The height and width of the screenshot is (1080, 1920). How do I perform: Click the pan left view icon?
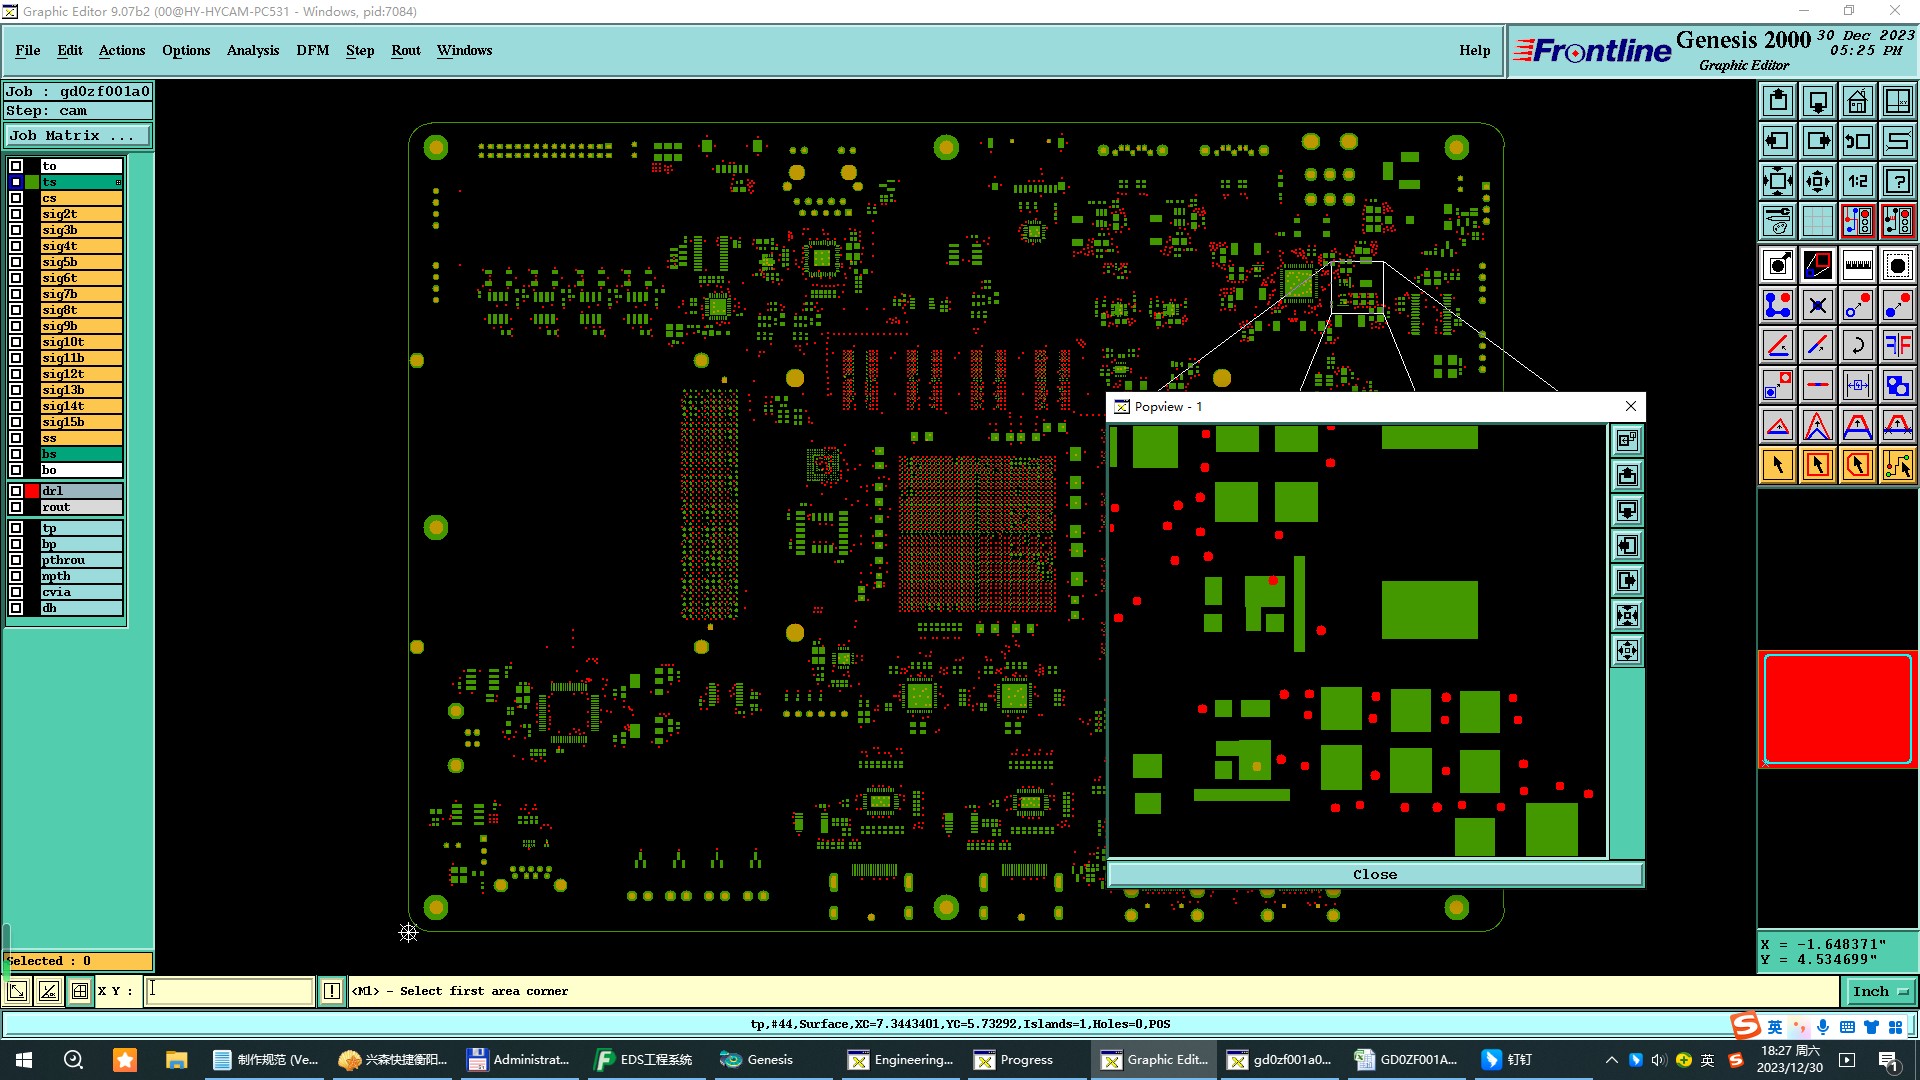coord(1778,141)
